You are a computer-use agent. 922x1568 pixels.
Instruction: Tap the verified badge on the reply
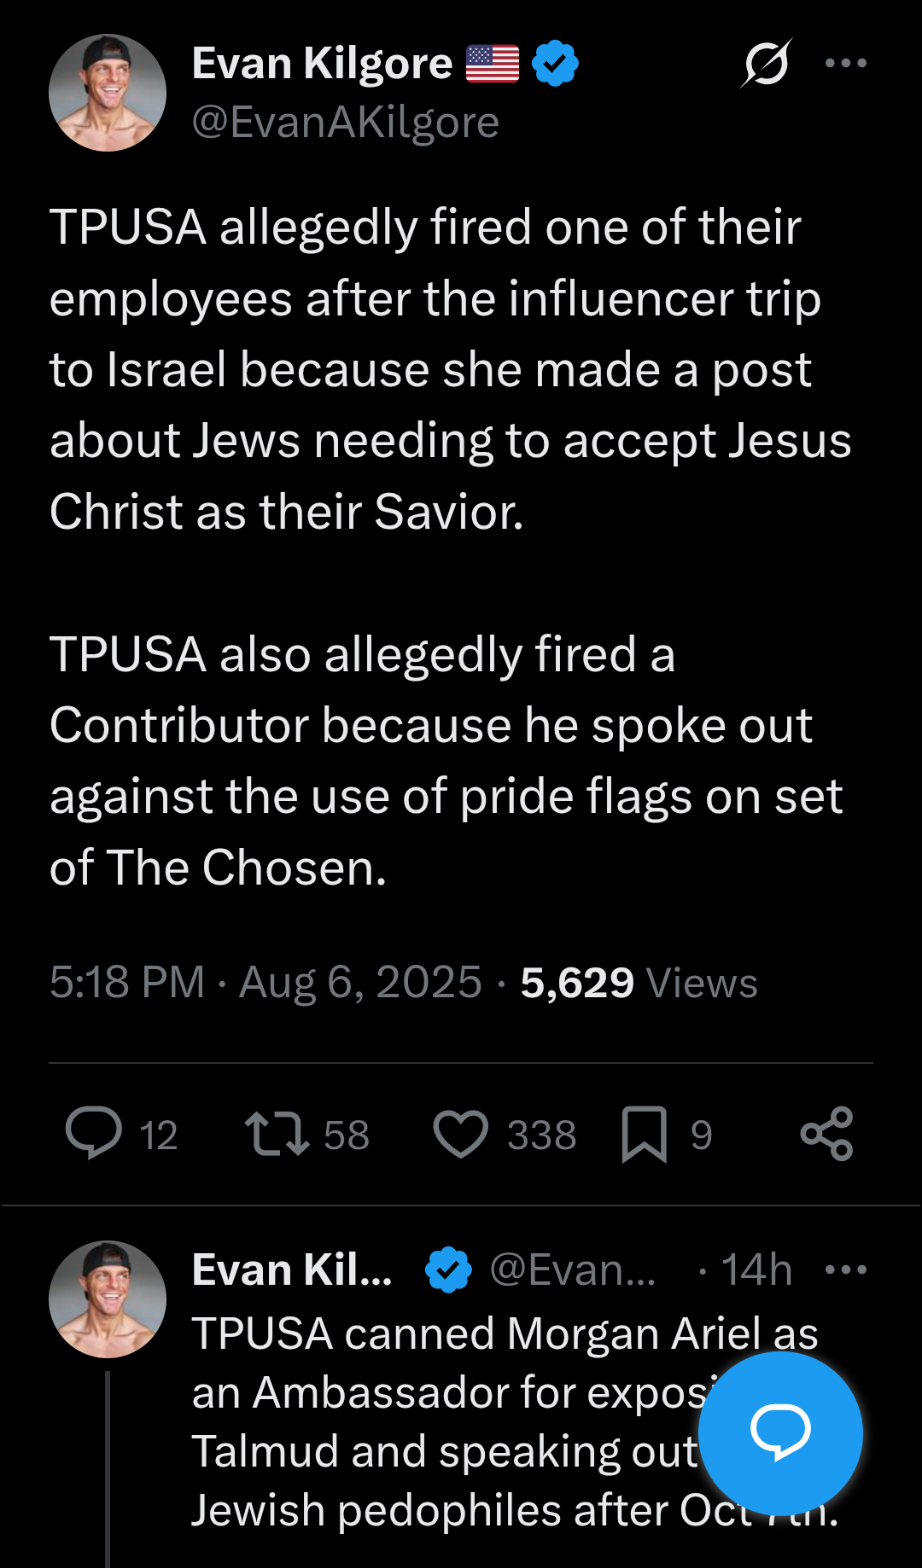[448, 1270]
